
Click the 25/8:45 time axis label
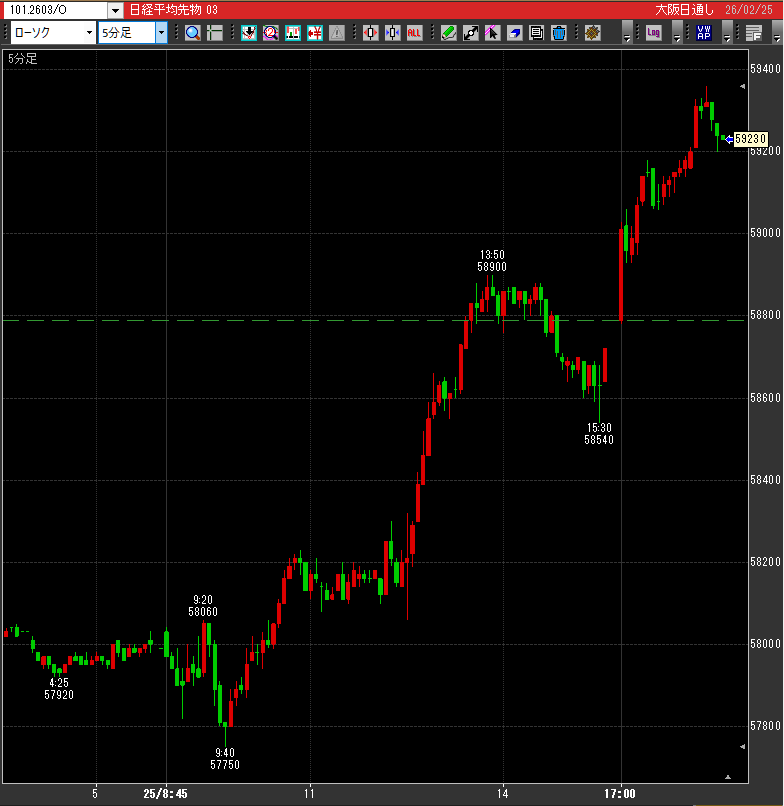click(x=165, y=794)
